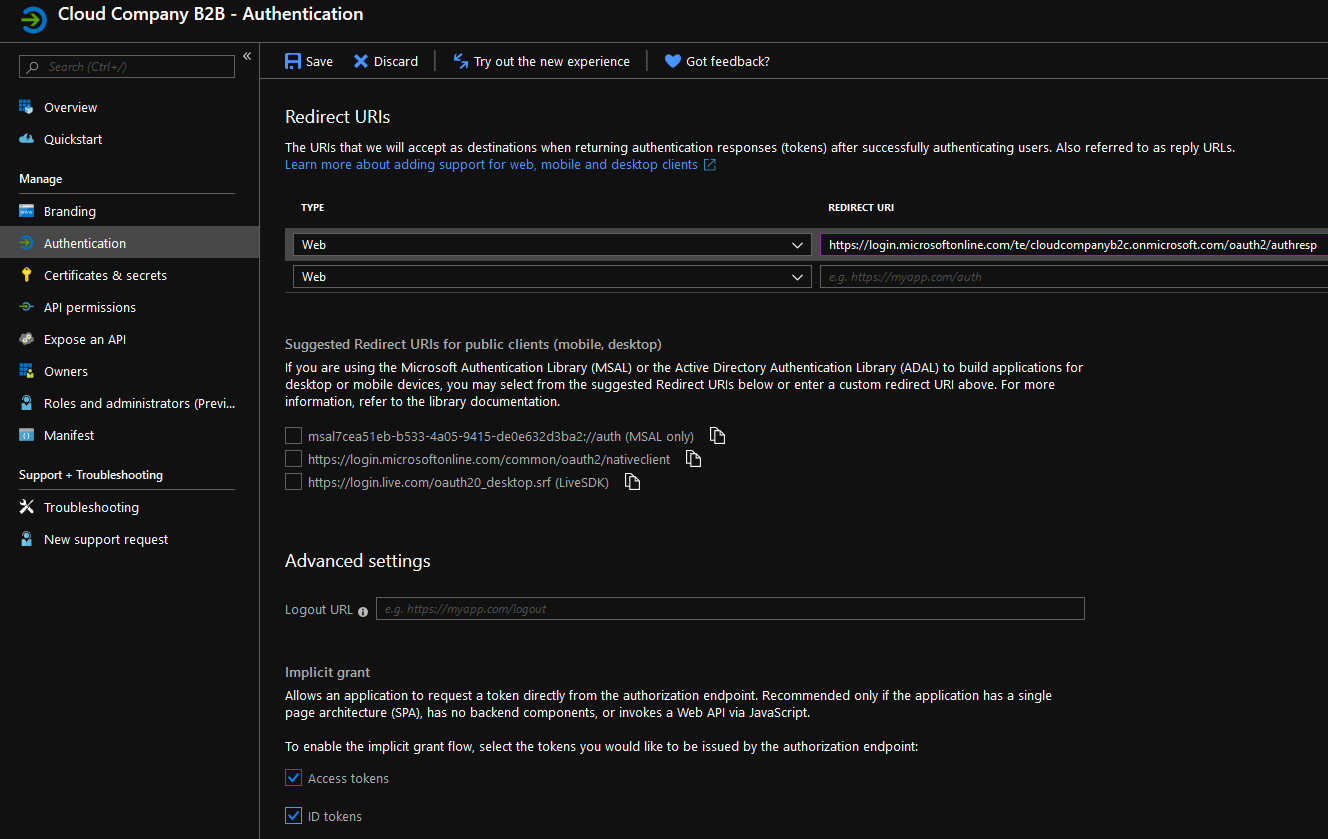Switch to the Overview section
1328x839 pixels.
click(x=70, y=107)
